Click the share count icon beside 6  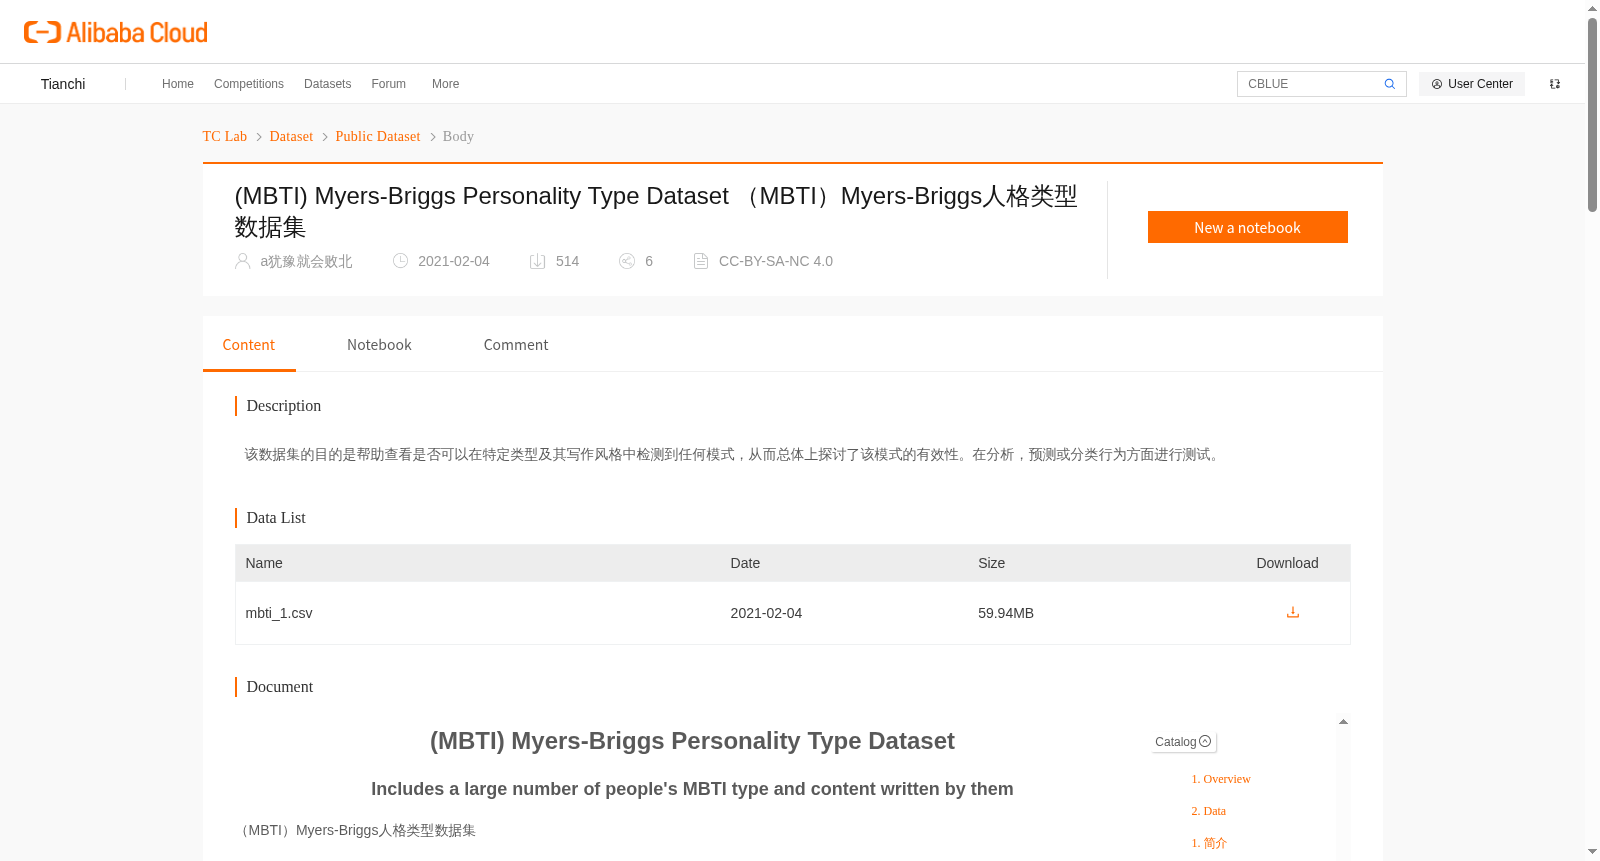627,261
